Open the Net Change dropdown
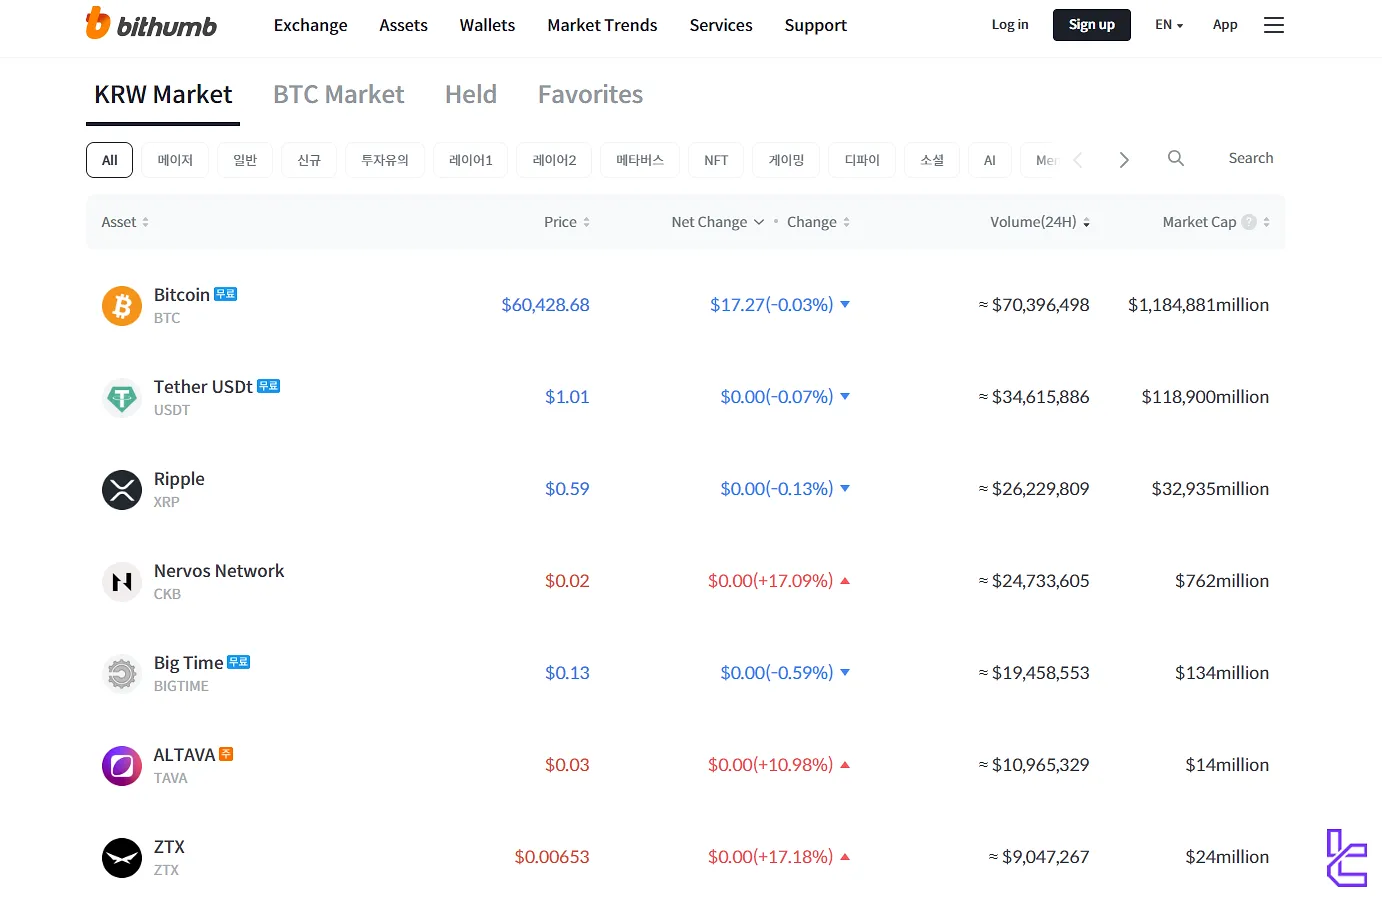The image size is (1382, 905). 718,222
